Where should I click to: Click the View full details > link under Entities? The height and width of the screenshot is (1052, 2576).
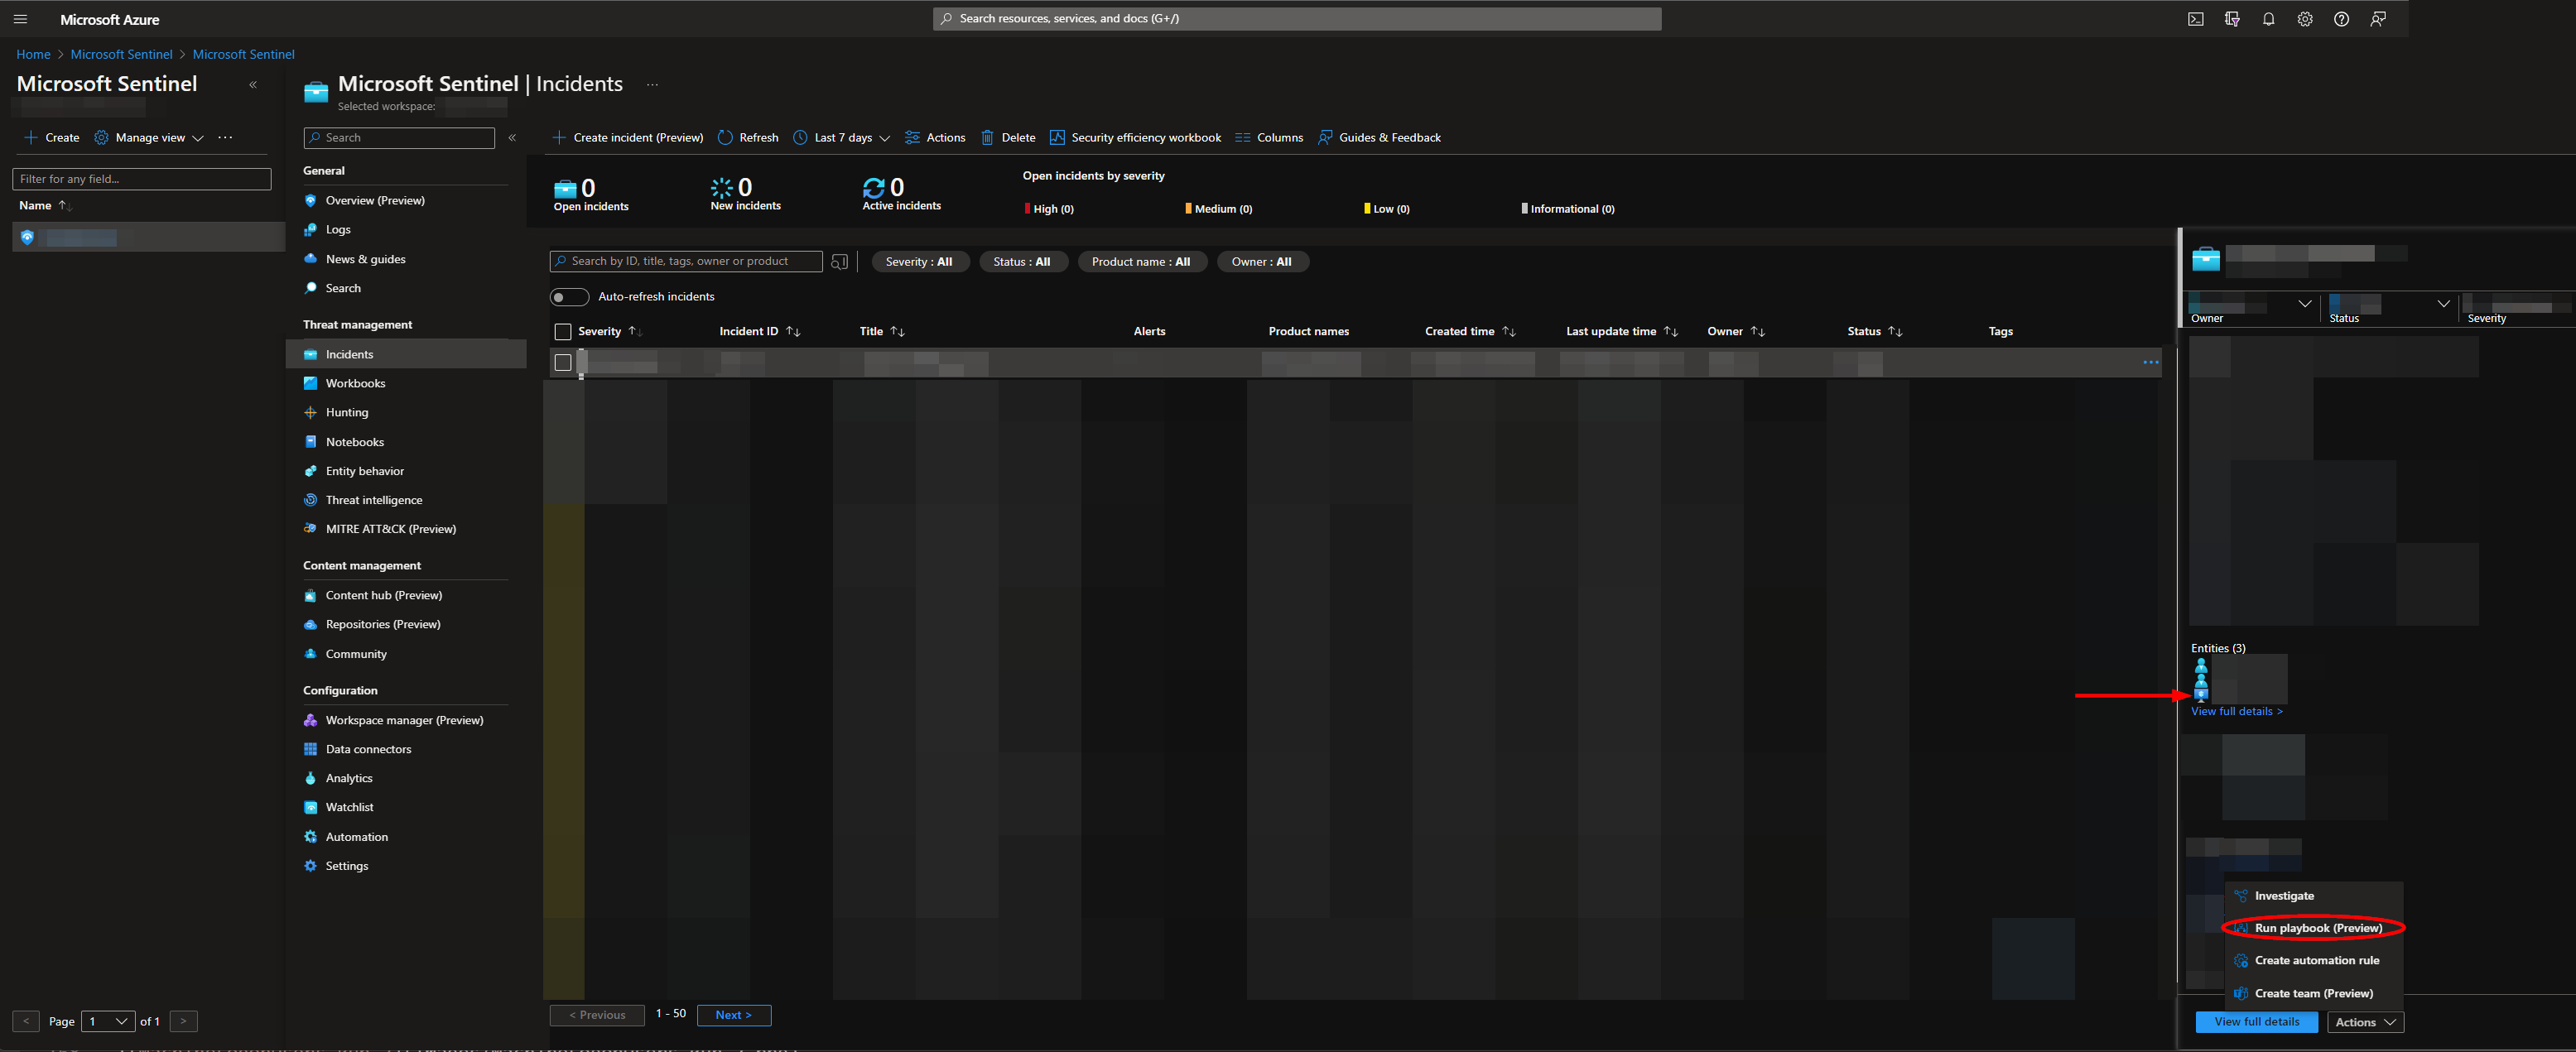pyautogui.click(x=2236, y=712)
